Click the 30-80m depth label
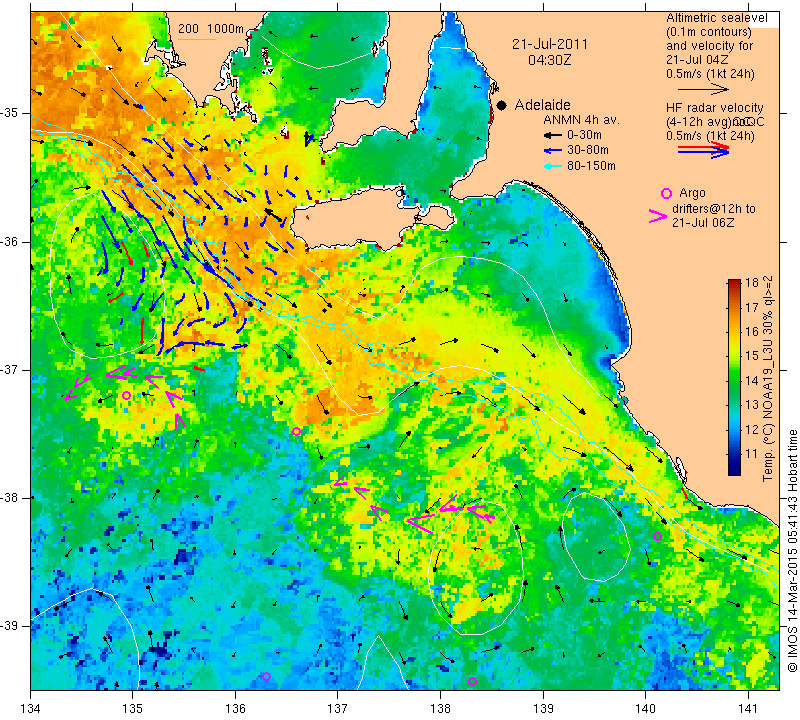The image size is (800, 720). pyautogui.click(x=588, y=151)
